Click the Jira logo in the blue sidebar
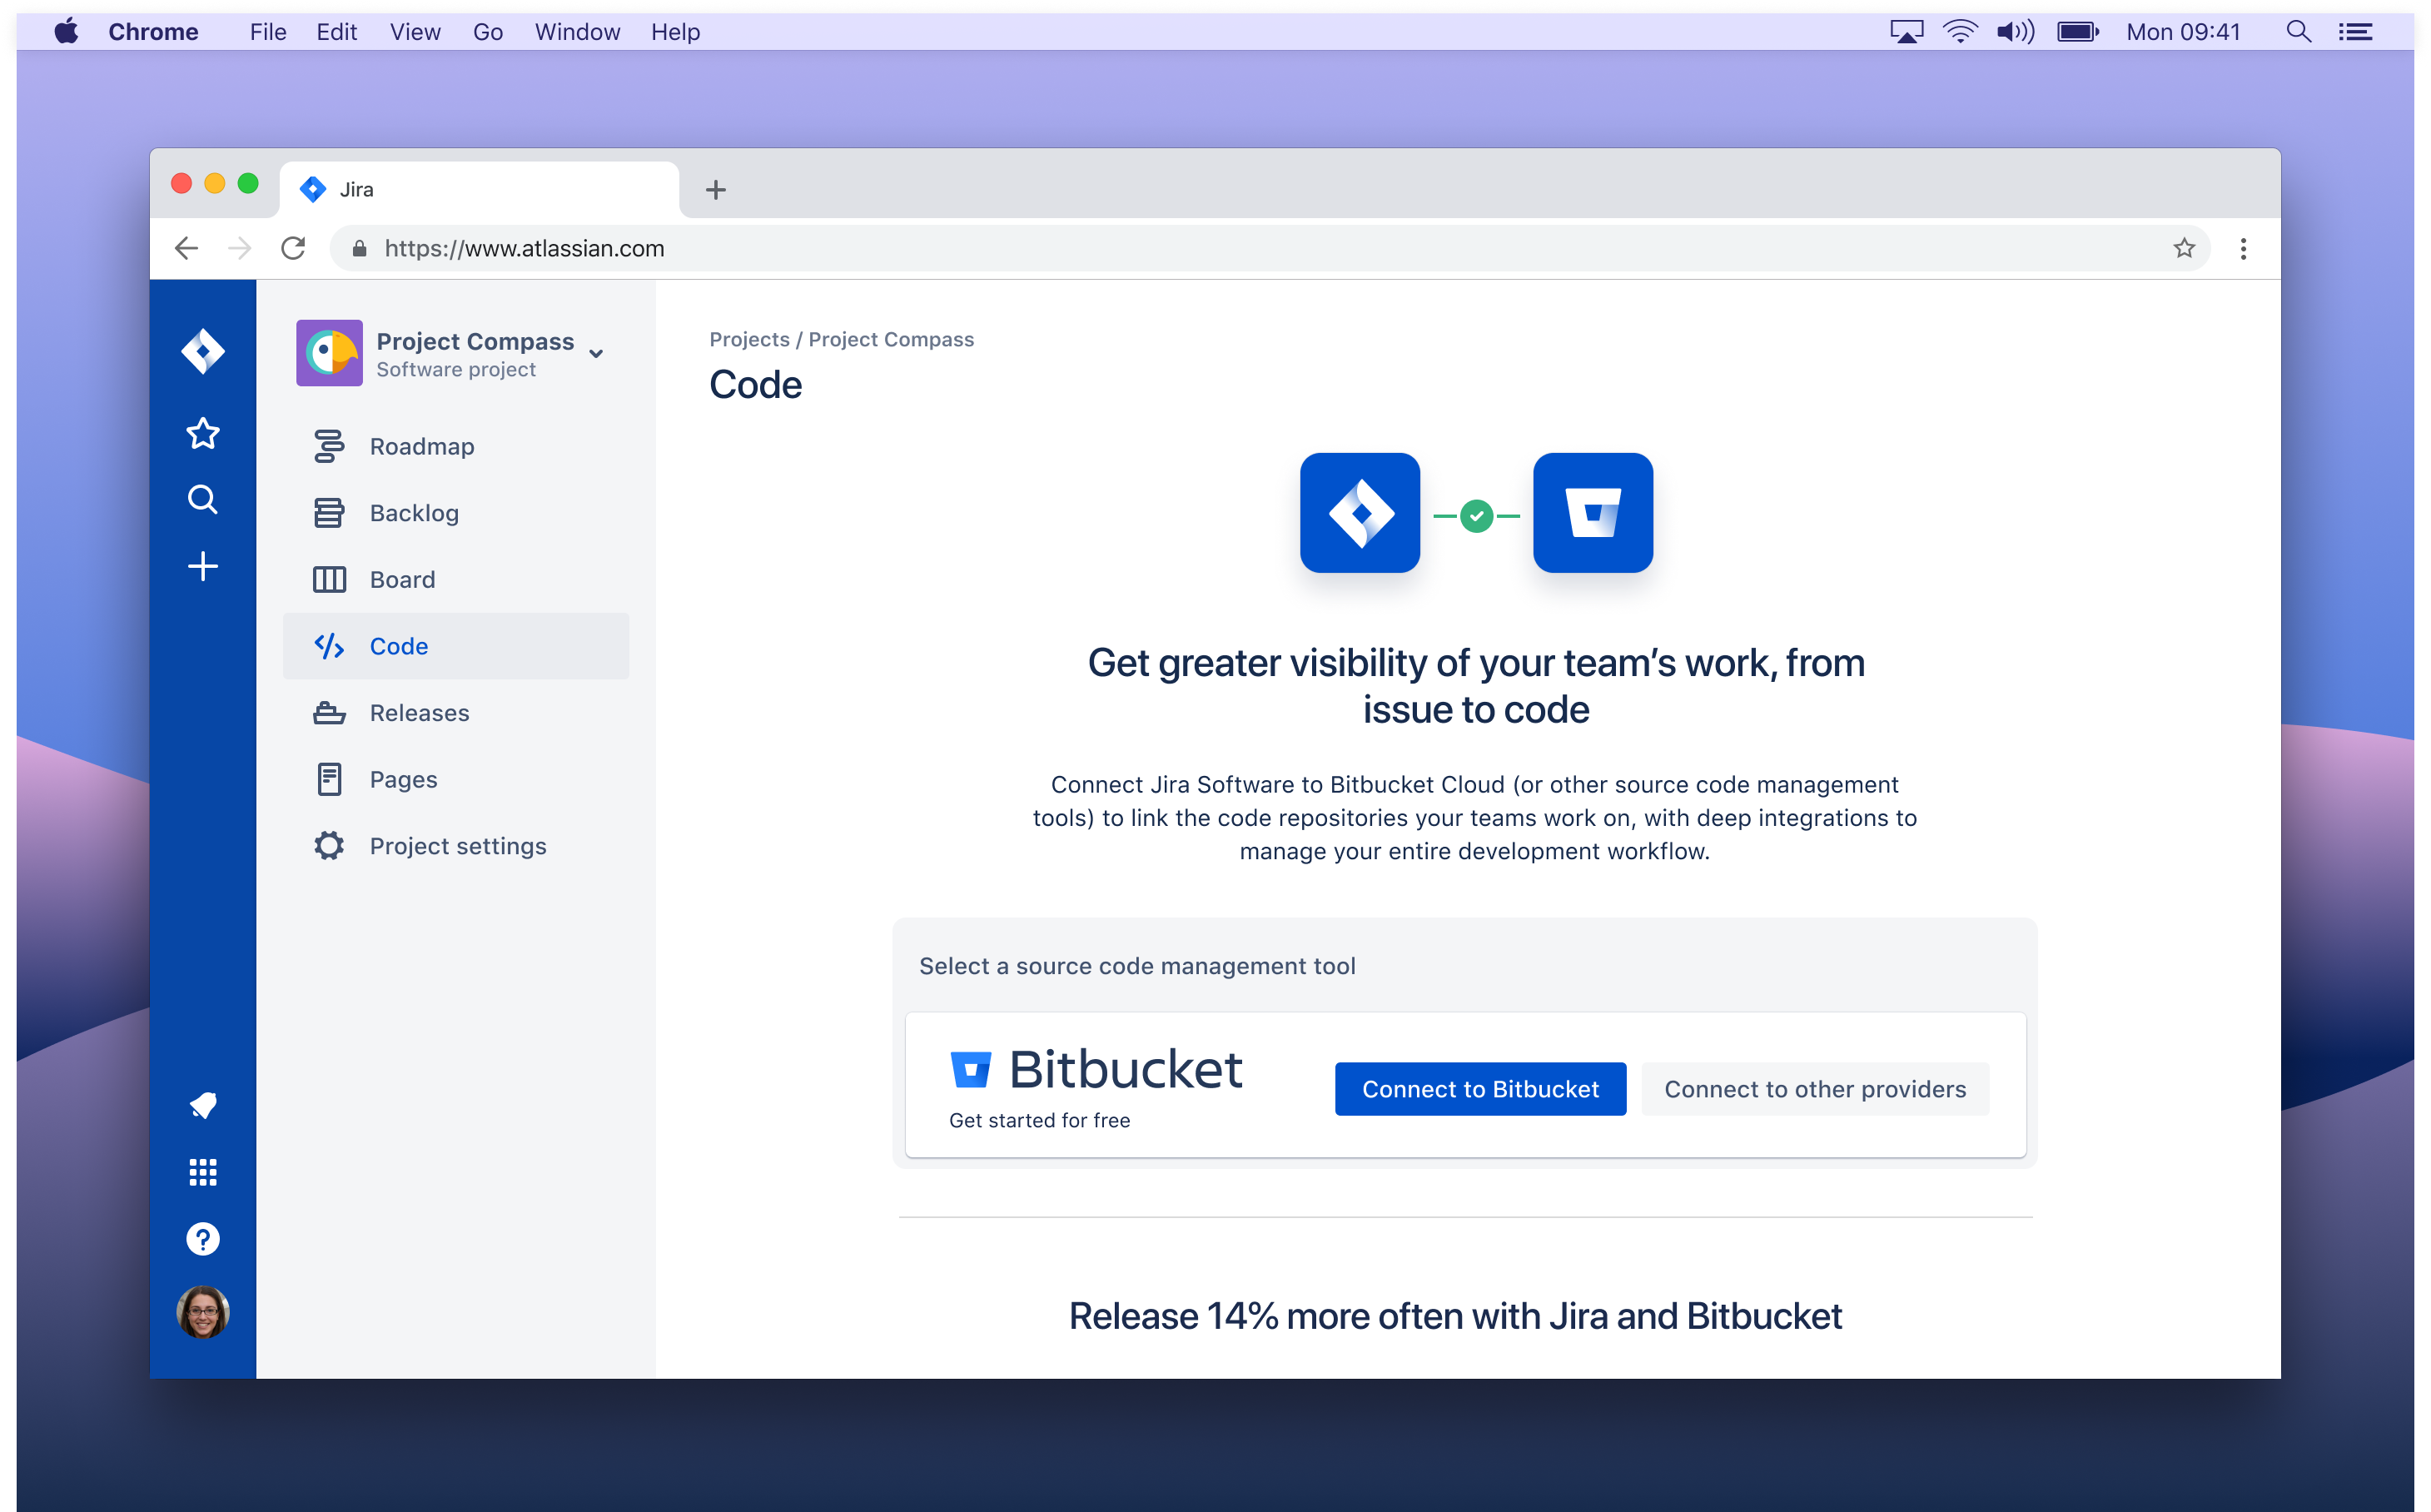This screenshot has height=1512, width=2431. (x=202, y=352)
